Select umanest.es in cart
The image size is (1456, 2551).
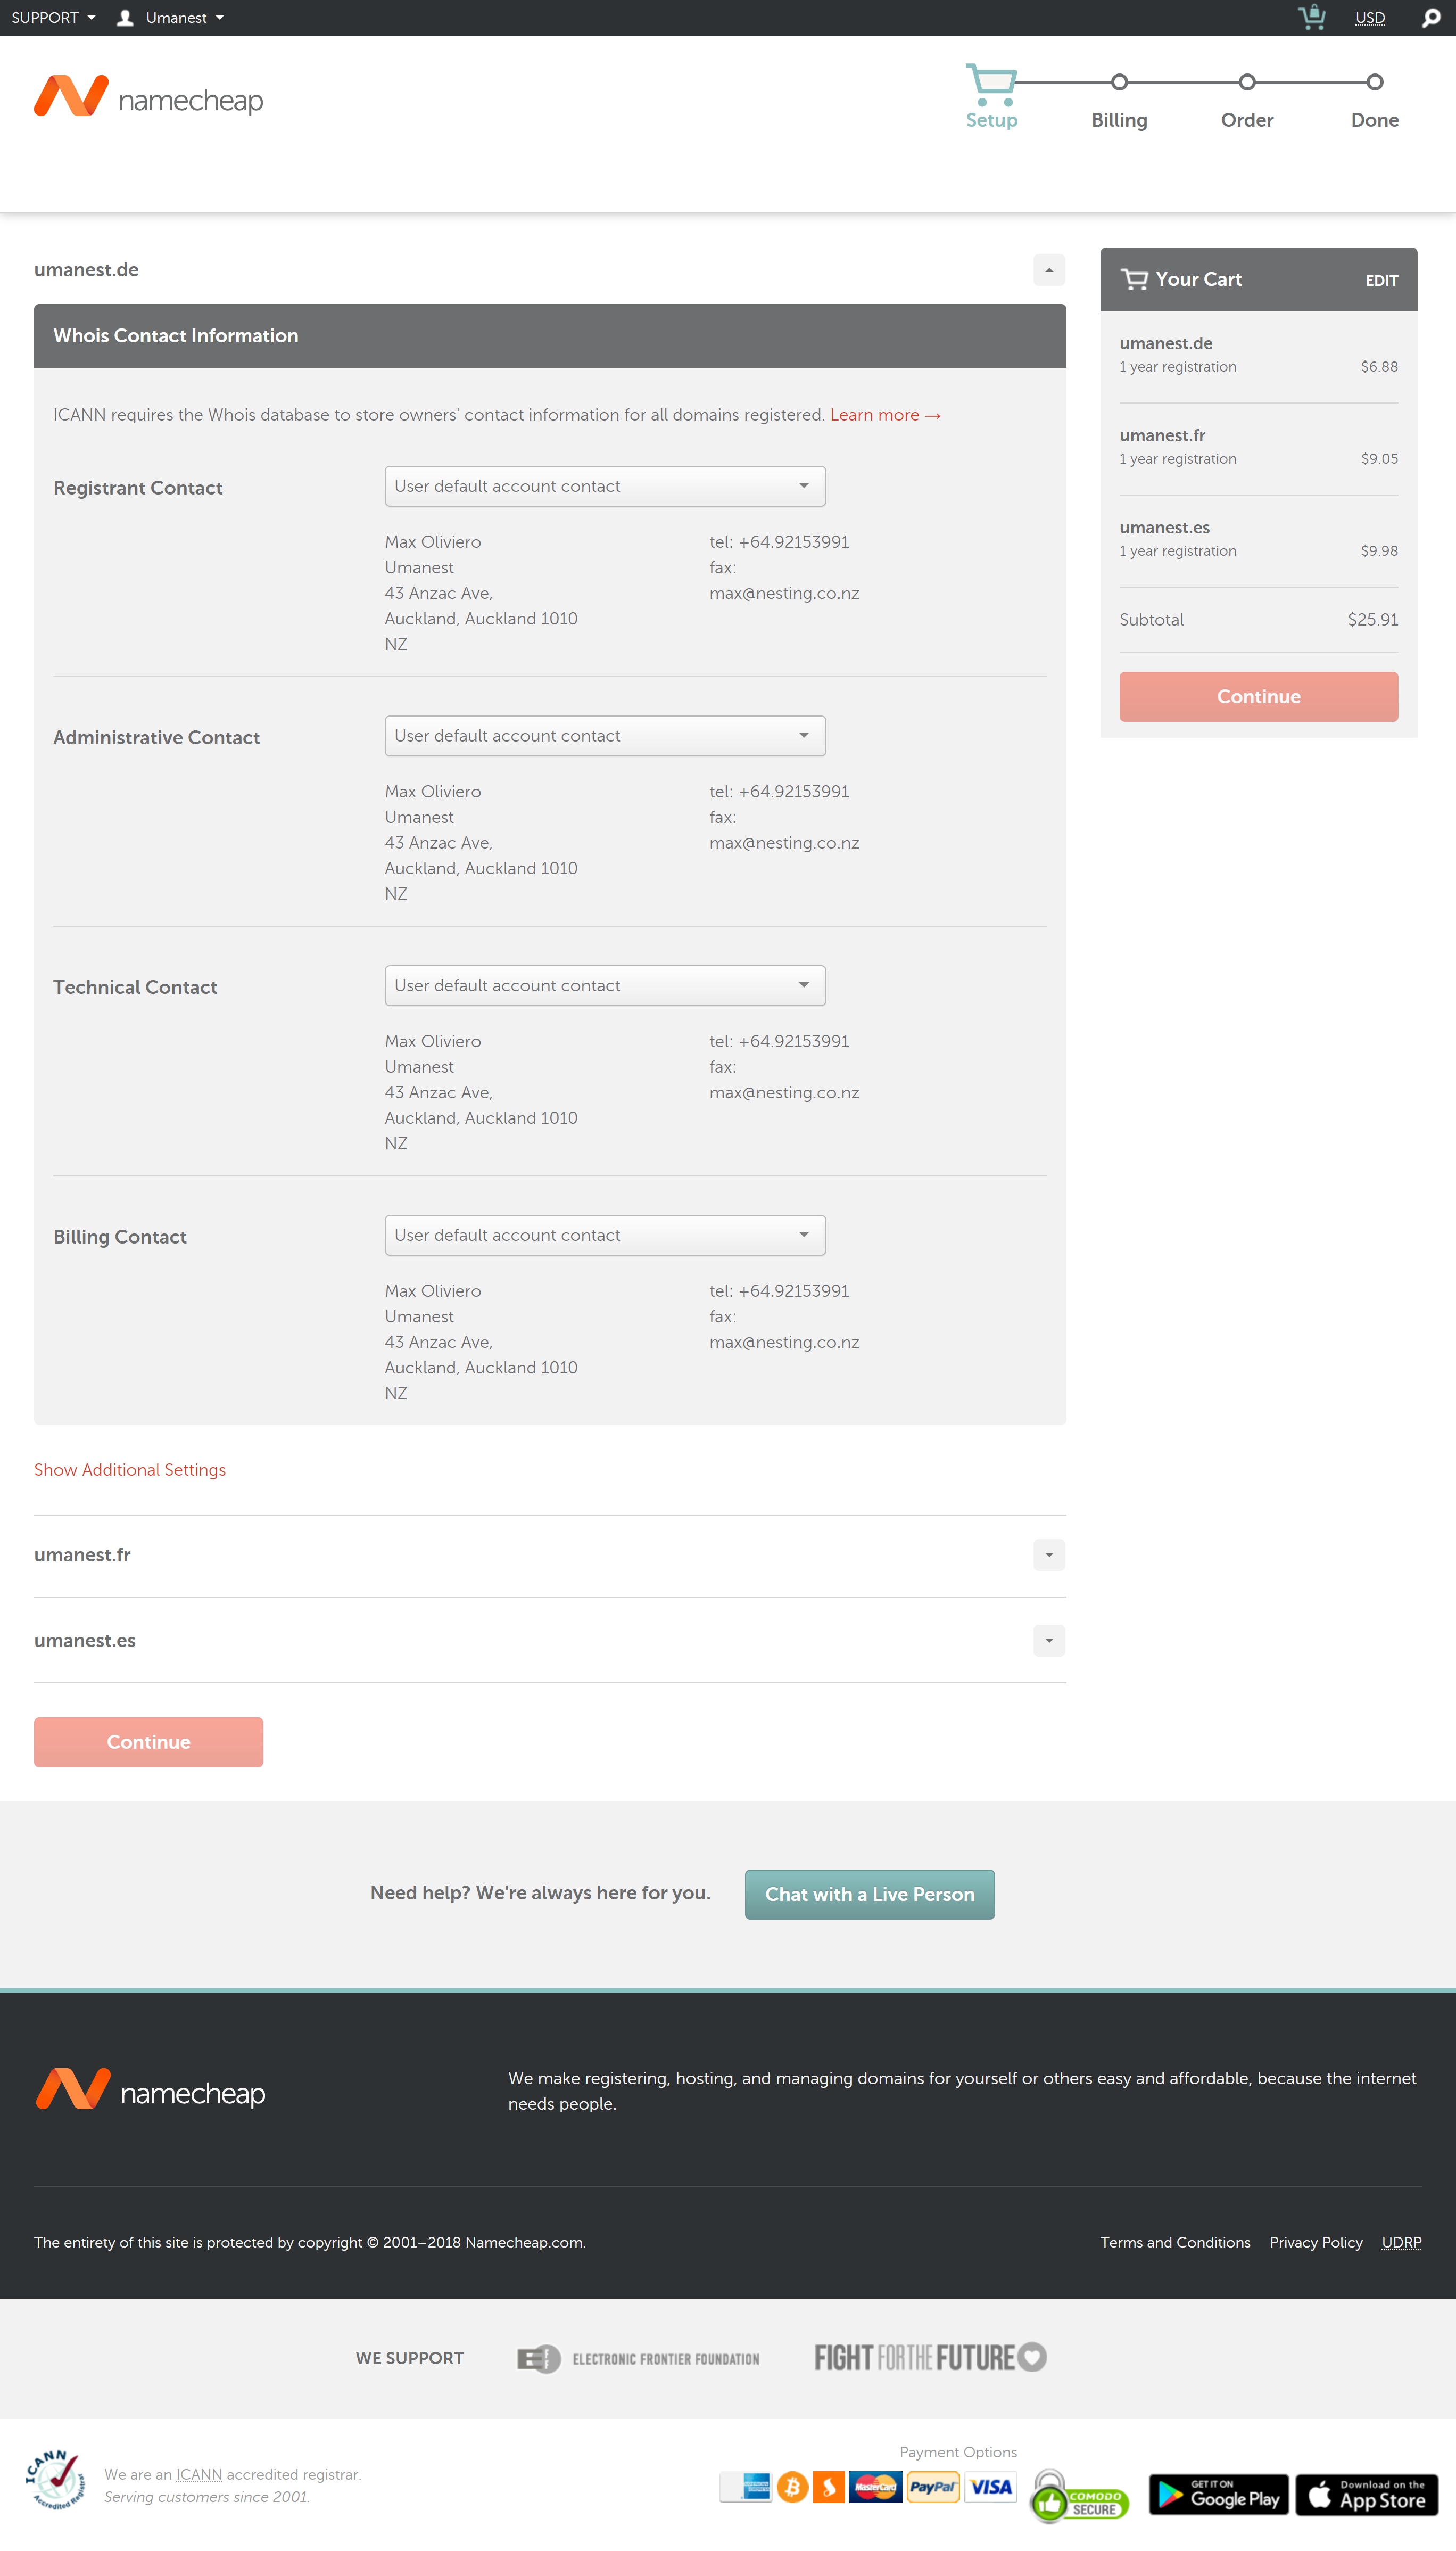[1164, 527]
